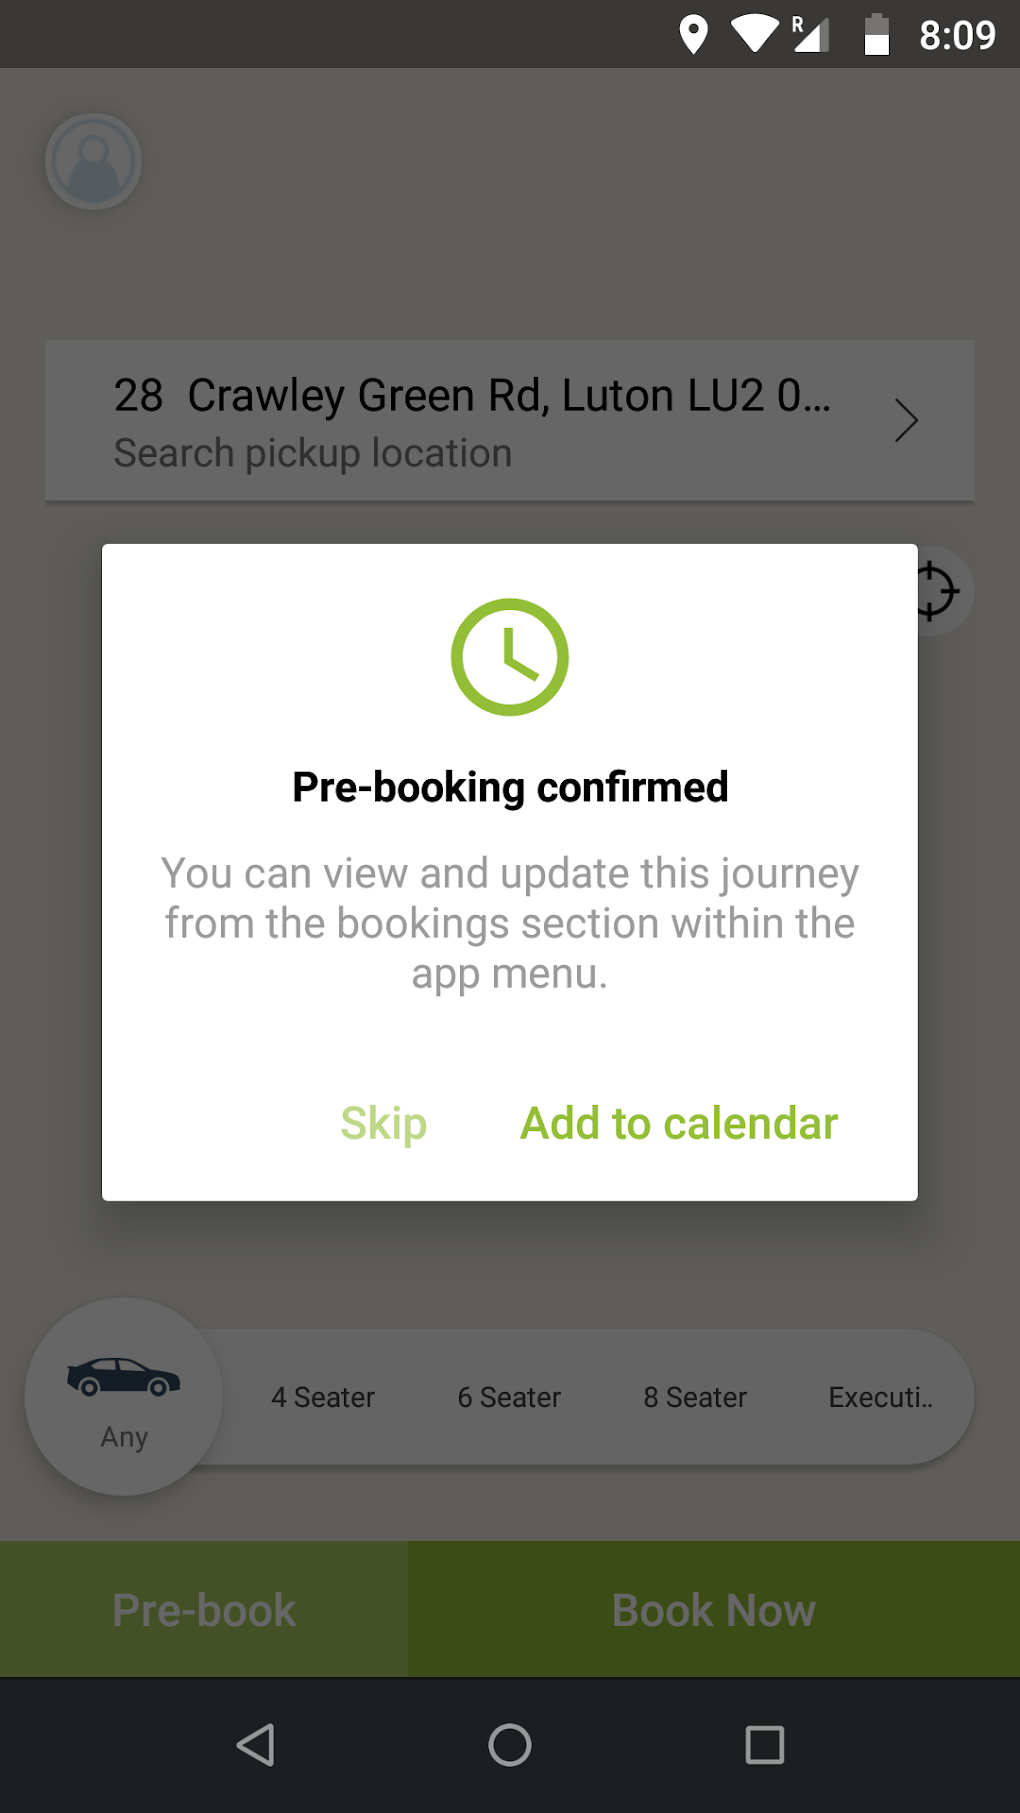Tap Add to calendar

[x=679, y=1123]
